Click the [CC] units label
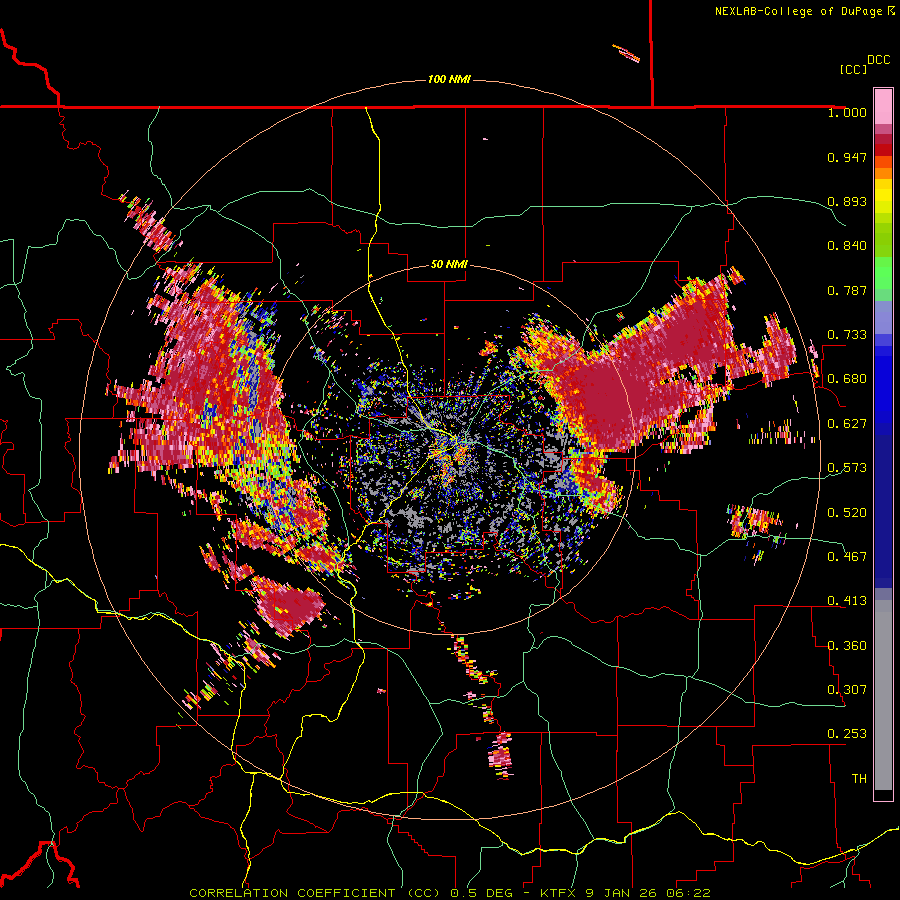The height and width of the screenshot is (900, 900). click(x=853, y=69)
